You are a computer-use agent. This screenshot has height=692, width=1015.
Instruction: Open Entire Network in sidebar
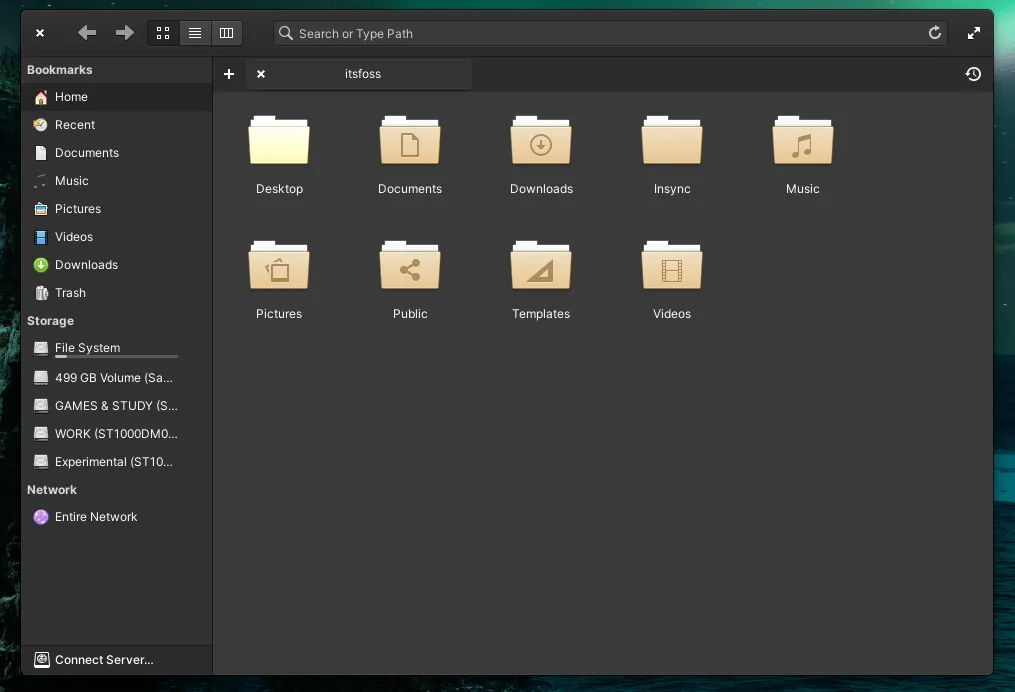96,517
